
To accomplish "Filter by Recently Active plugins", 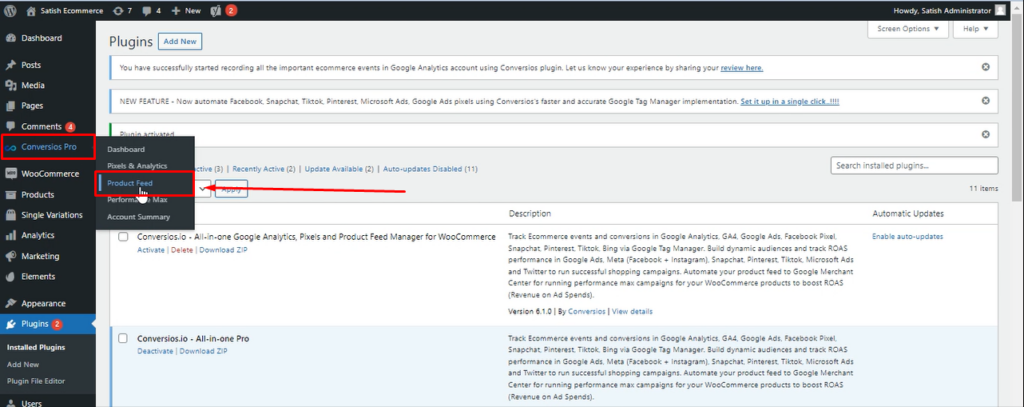I will (x=264, y=169).
